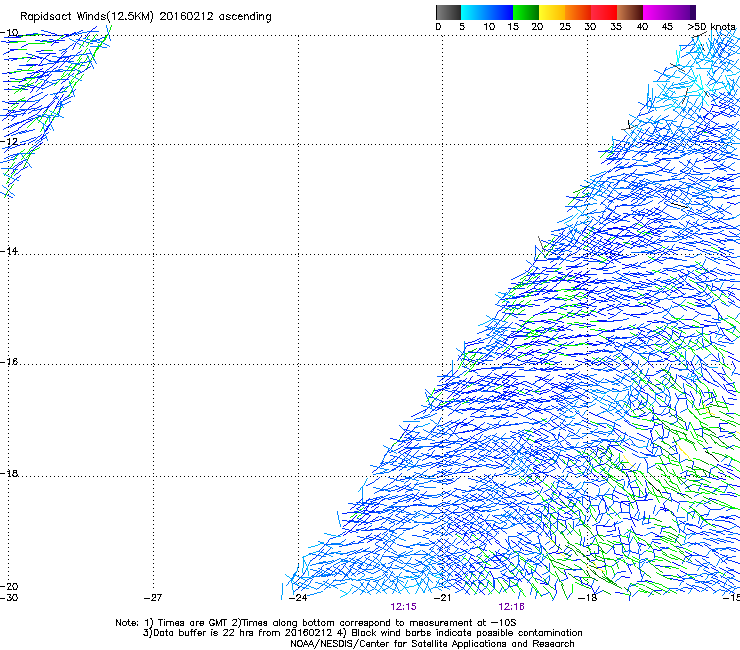Click the '>50 knots' legend label

pos(711,27)
